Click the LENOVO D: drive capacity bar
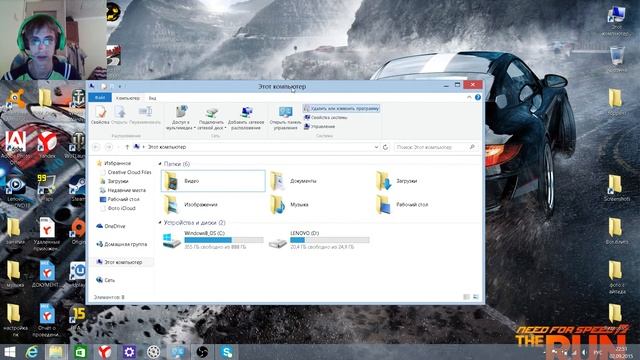 [329, 240]
